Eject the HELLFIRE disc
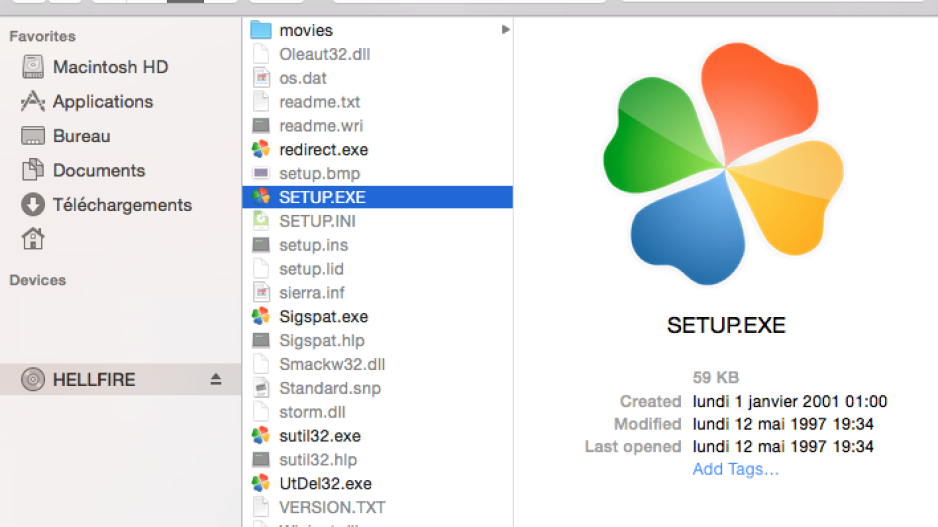 (216, 379)
